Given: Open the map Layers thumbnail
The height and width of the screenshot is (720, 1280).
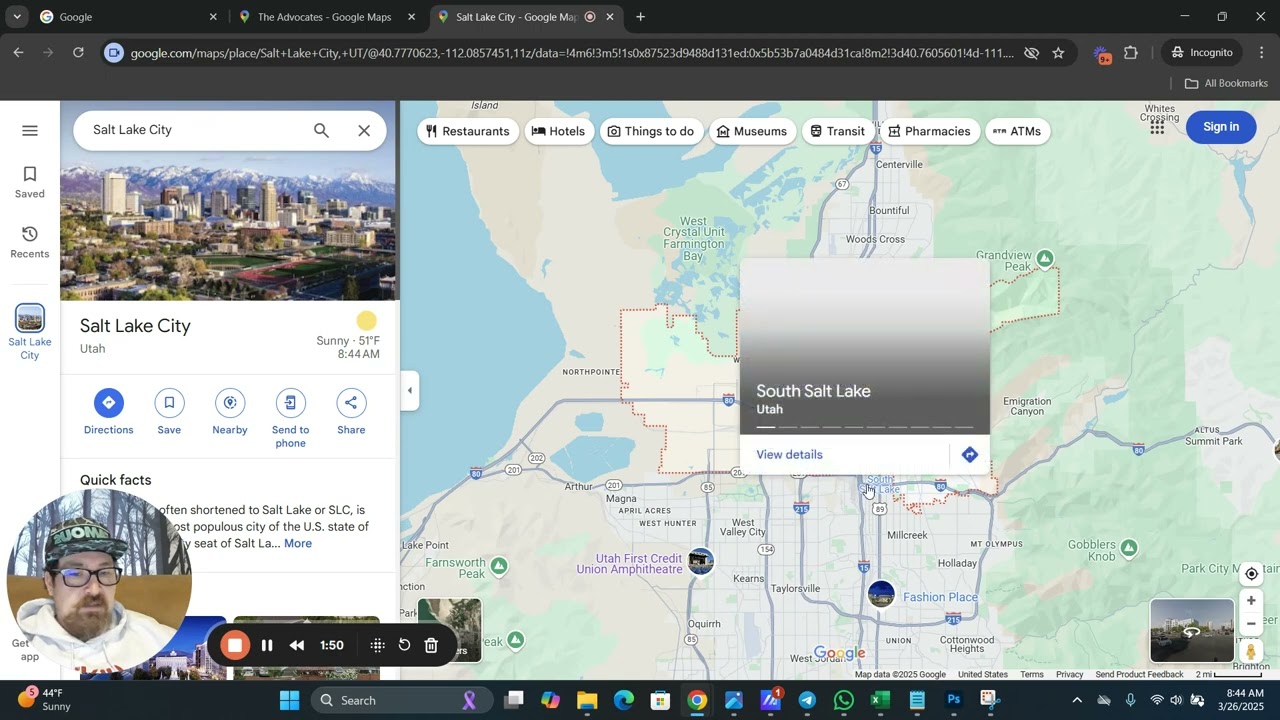Looking at the screenshot, I should click(x=449, y=630).
